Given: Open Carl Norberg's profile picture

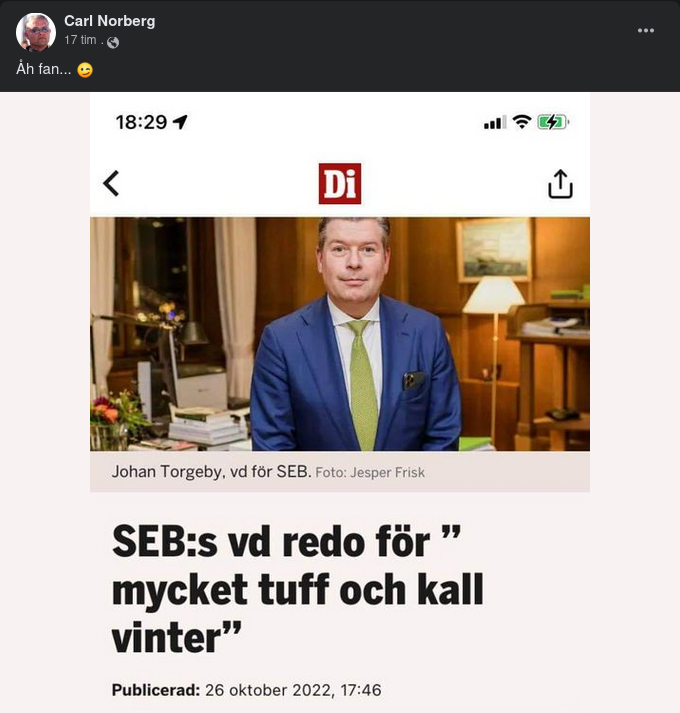Looking at the screenshot, I should click(x=35, y=32).
